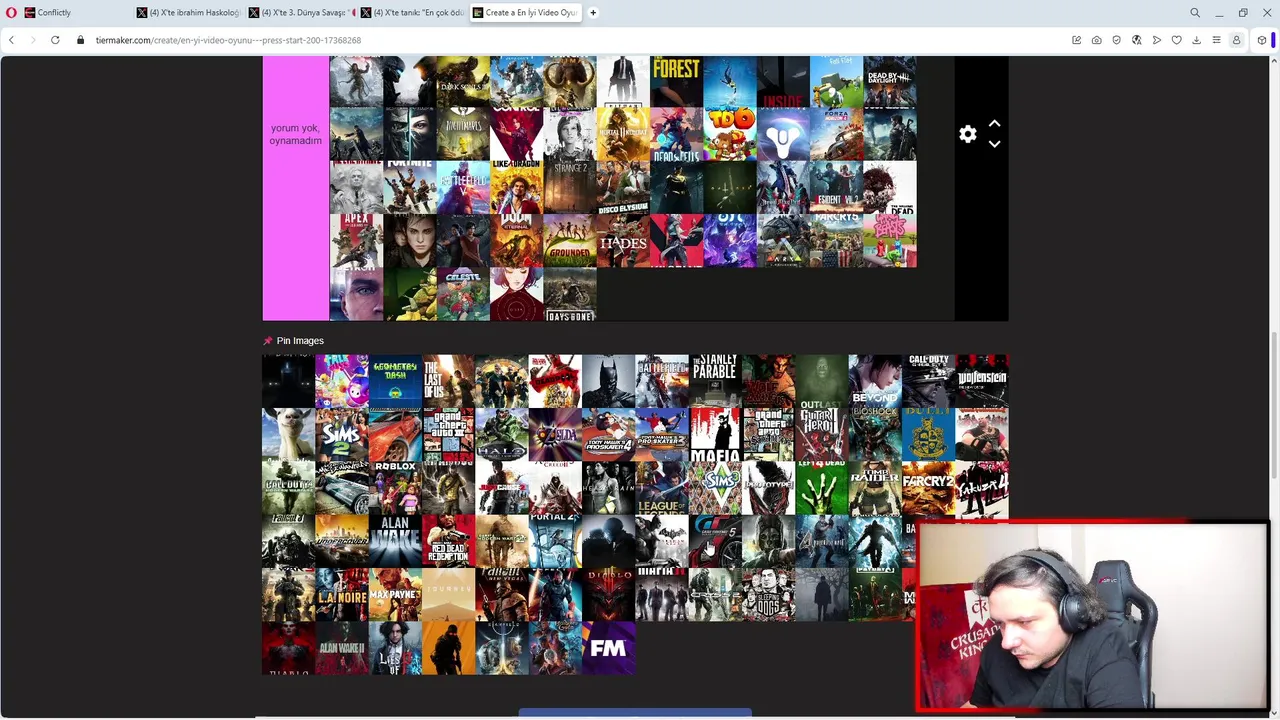Select the Alan Wake II thumbnail
Screen dimensions: 1280x720
point(342,648)
